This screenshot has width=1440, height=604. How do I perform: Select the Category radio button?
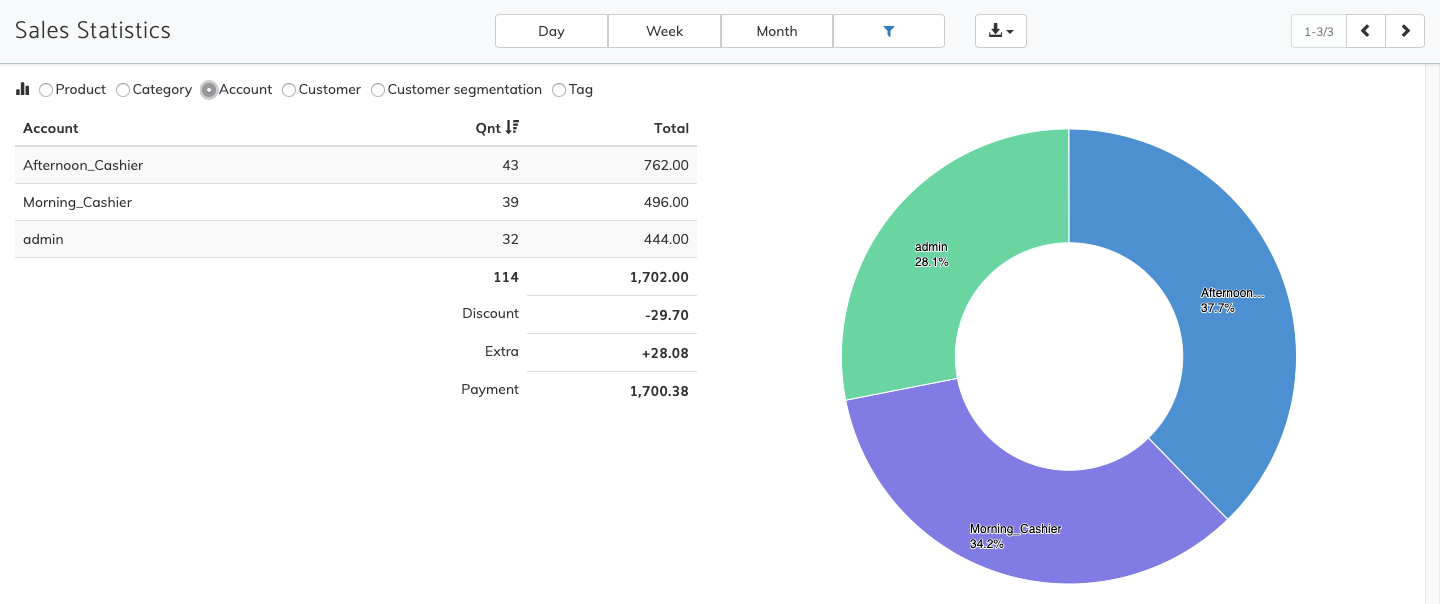[122, 90]
